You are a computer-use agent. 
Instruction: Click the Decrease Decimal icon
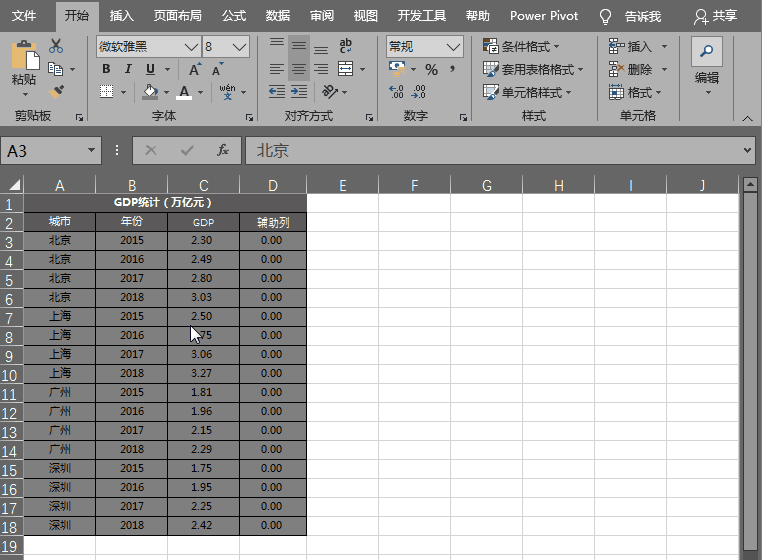pyautogui.click(x=418, y=91)
